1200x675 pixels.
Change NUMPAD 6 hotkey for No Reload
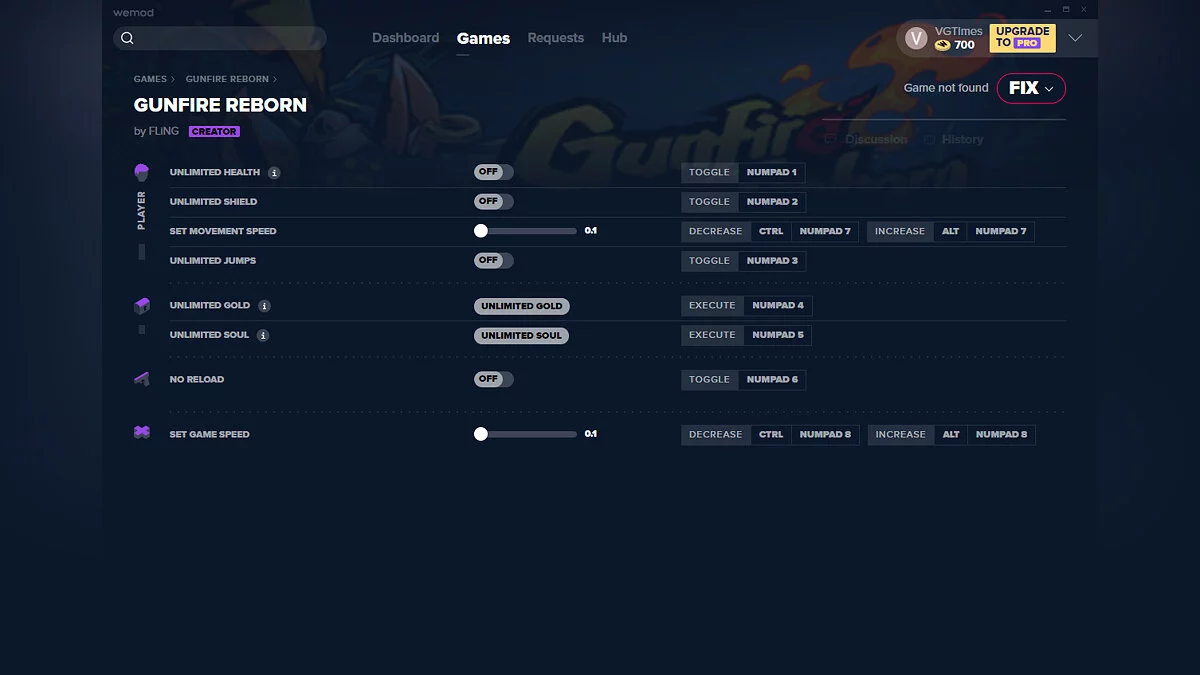click(x=772, y=379)
